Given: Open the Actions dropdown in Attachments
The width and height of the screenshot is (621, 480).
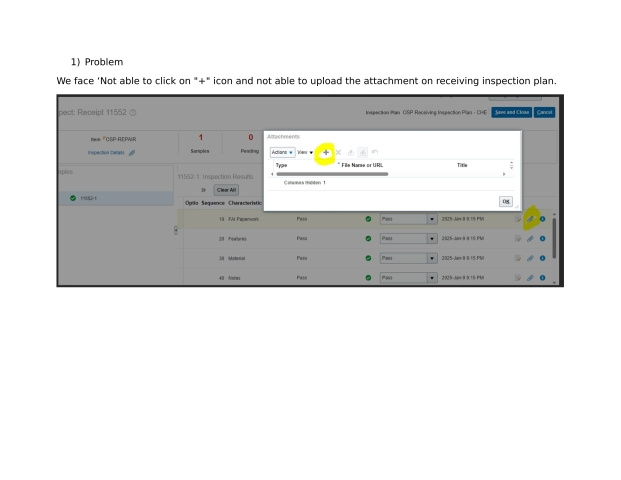Looking at the screenshot, I should tap(282, 152).
